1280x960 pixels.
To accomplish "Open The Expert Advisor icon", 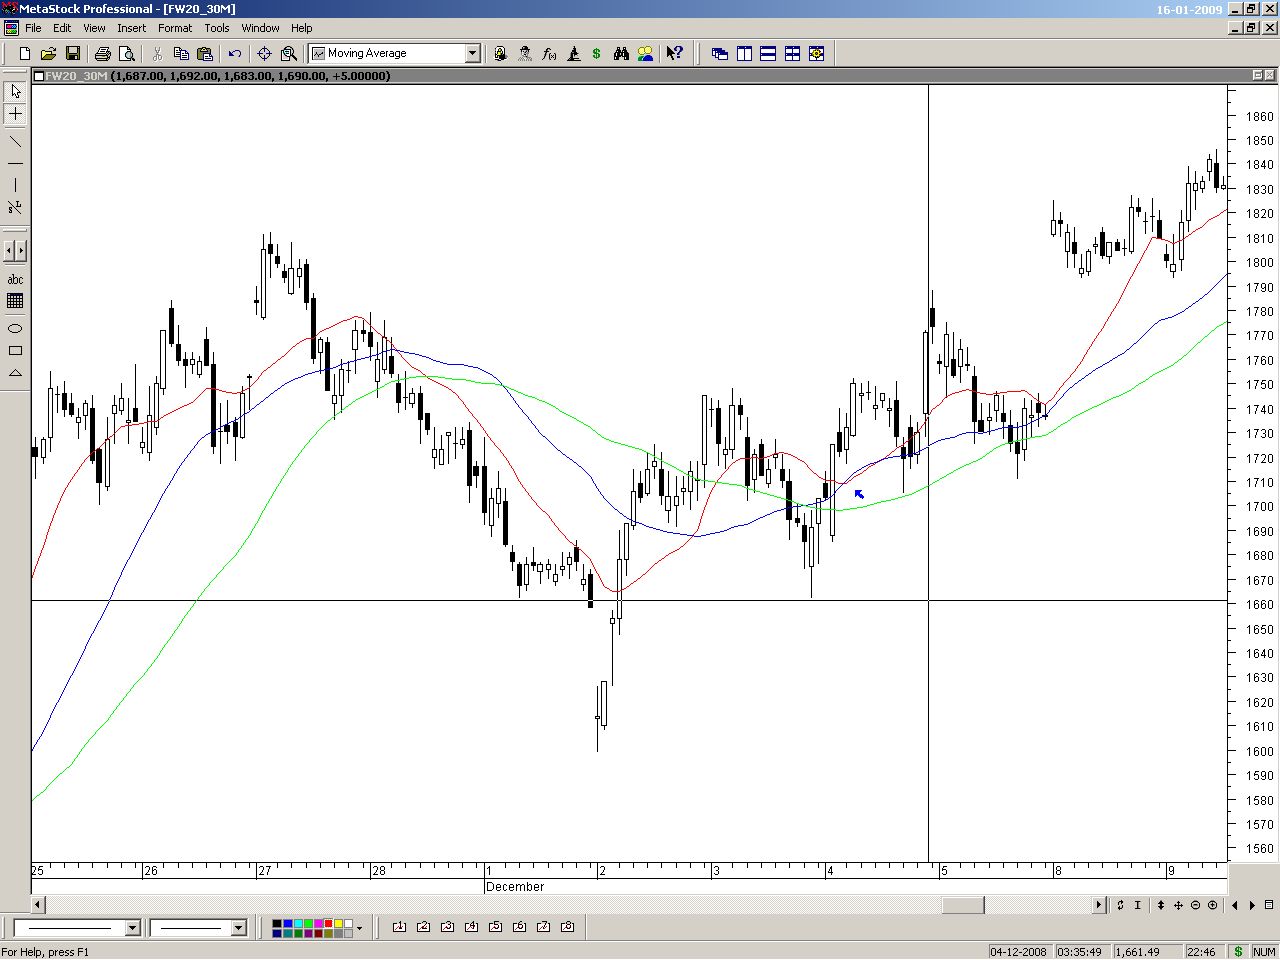I will click(x=525, y=54).
